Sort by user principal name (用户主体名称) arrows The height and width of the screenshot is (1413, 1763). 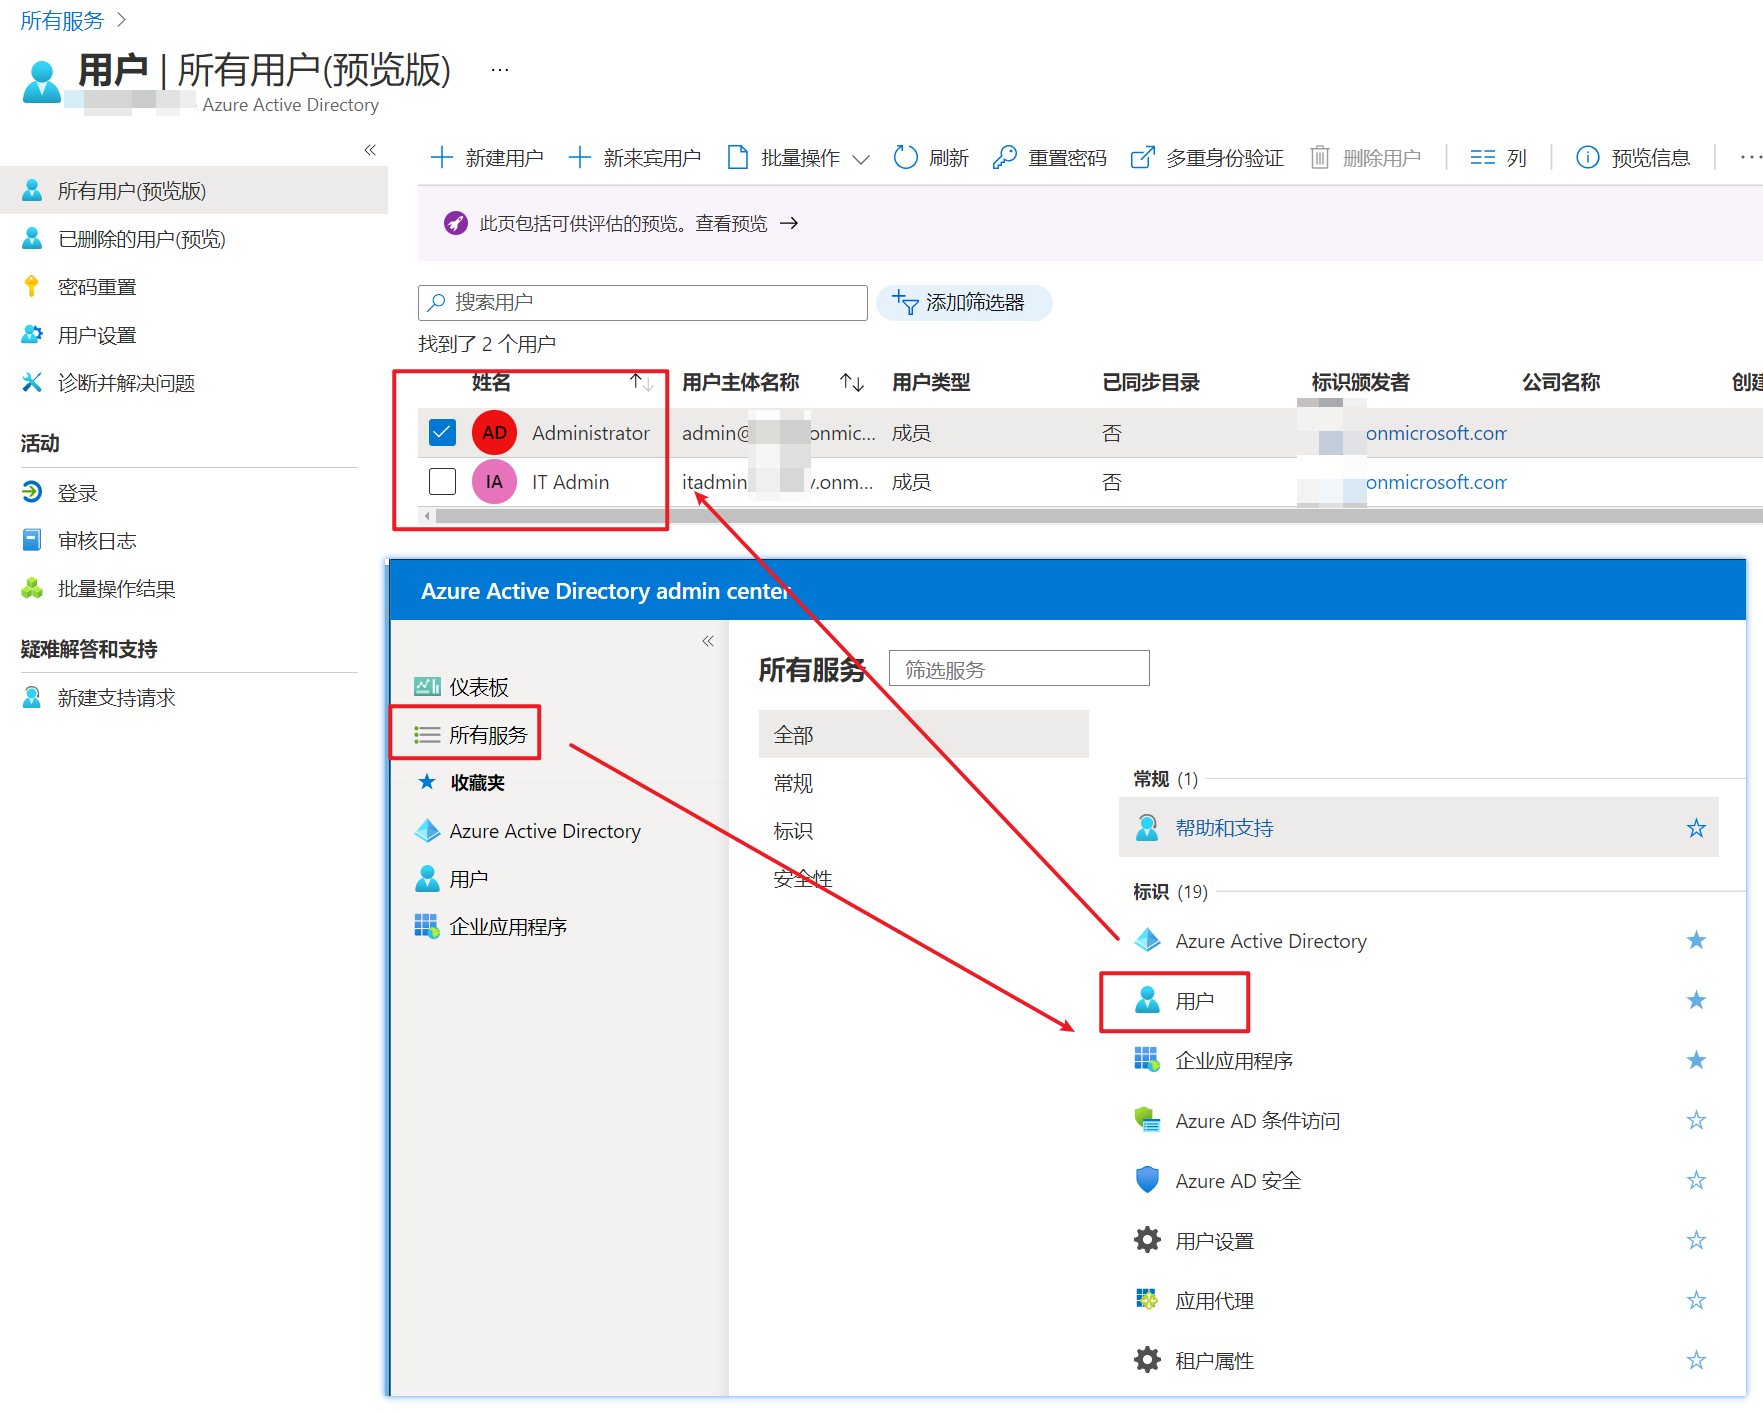[852, 383]
